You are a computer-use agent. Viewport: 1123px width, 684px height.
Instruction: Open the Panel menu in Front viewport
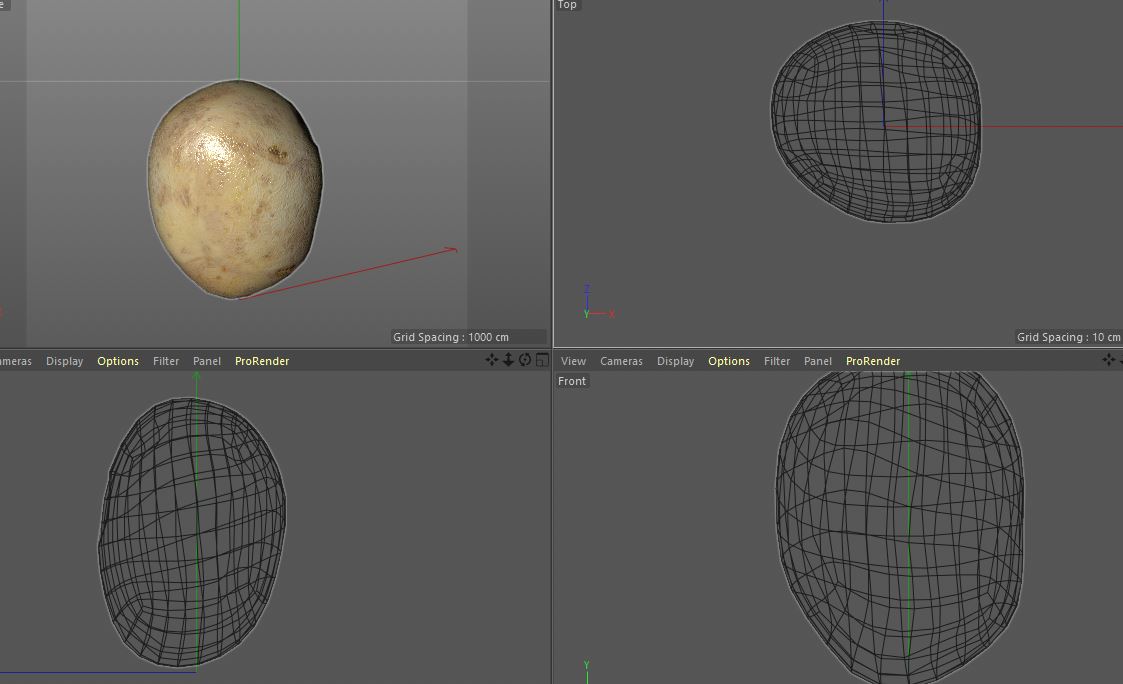tap(818, 361)
